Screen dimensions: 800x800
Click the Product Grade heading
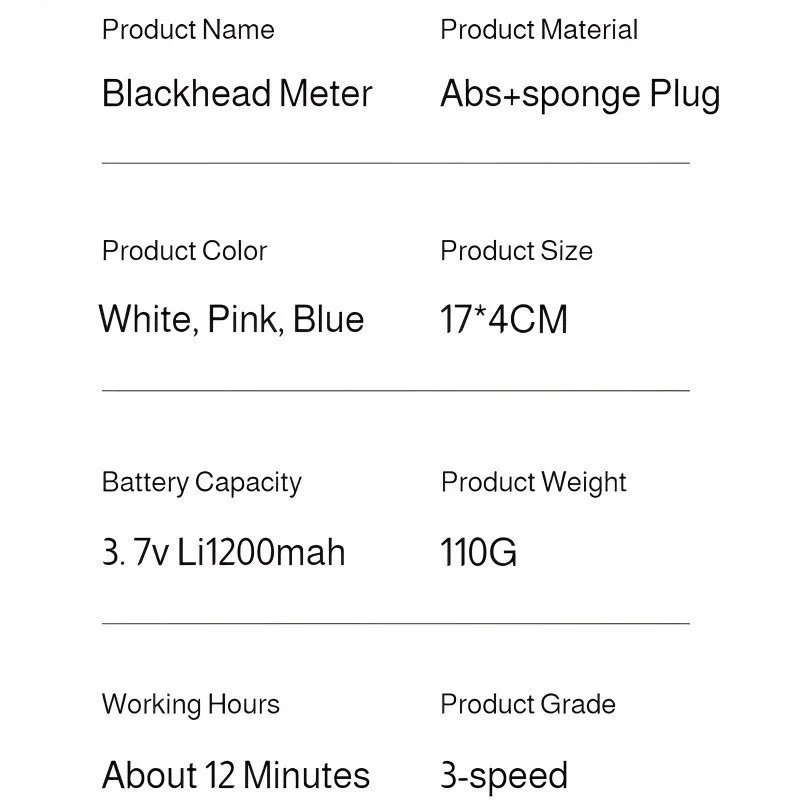[x=528, y=705]
